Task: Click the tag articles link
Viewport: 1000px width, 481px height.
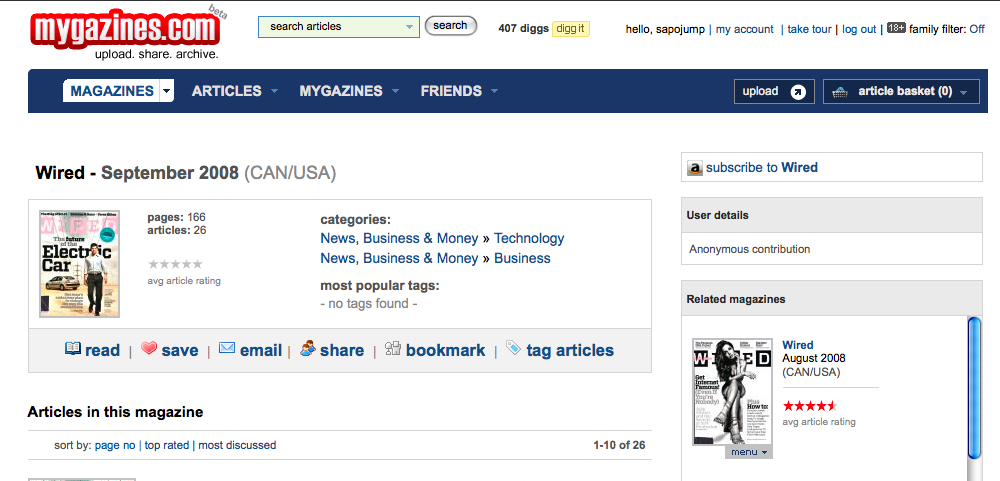Action: point(570,350)
